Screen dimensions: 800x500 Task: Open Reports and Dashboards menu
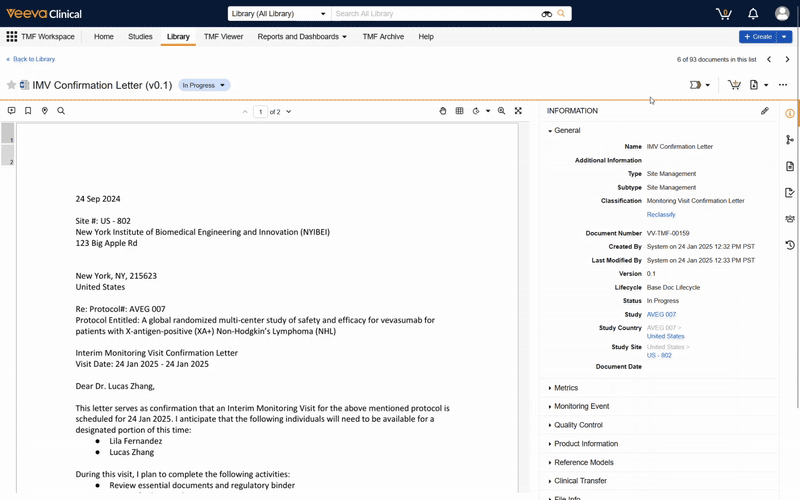pos(302,37)
